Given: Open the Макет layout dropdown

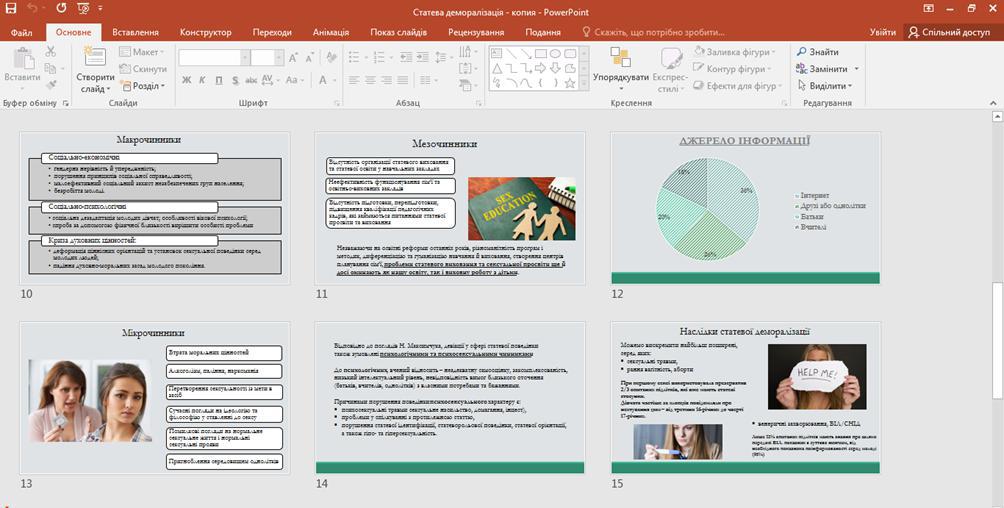Looking at the screenshot, I should point(143,52).
